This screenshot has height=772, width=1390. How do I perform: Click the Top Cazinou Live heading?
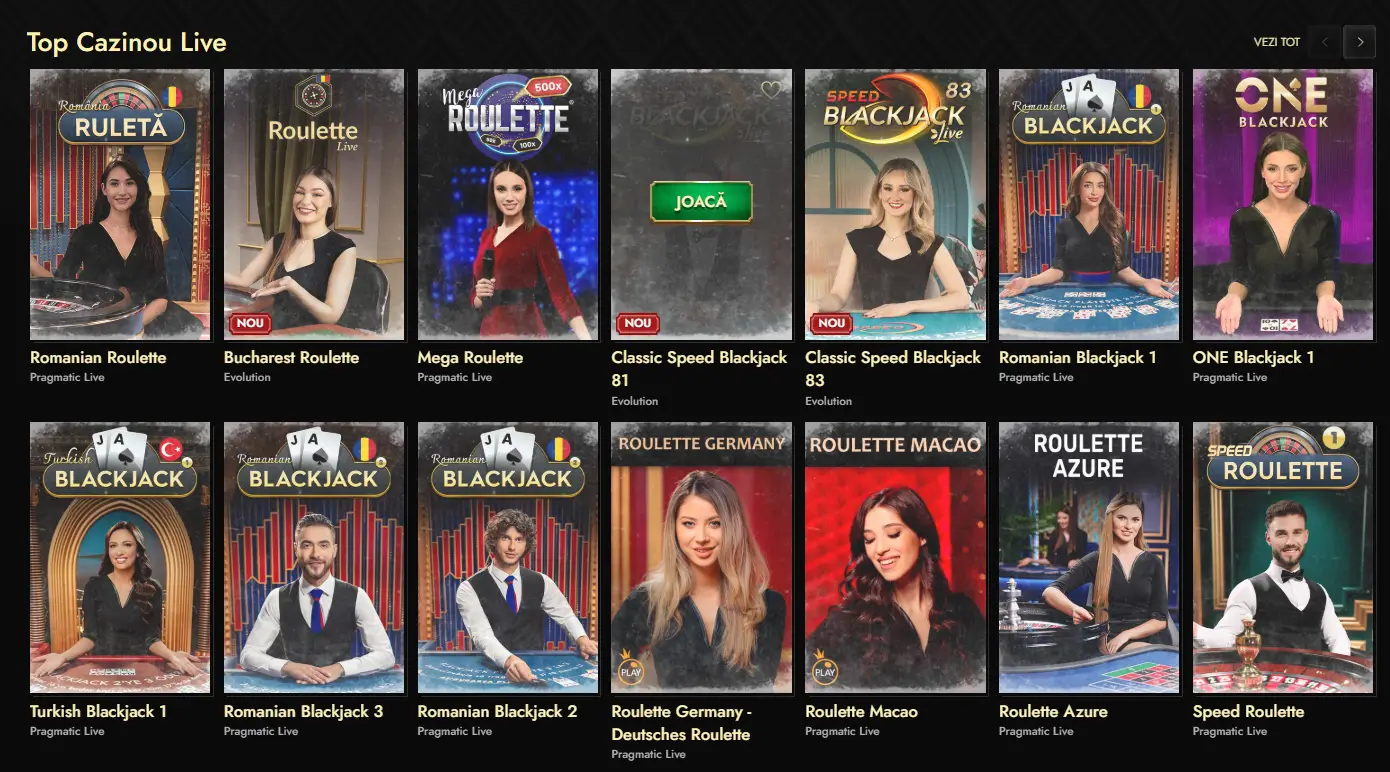(x=127, y=42)
